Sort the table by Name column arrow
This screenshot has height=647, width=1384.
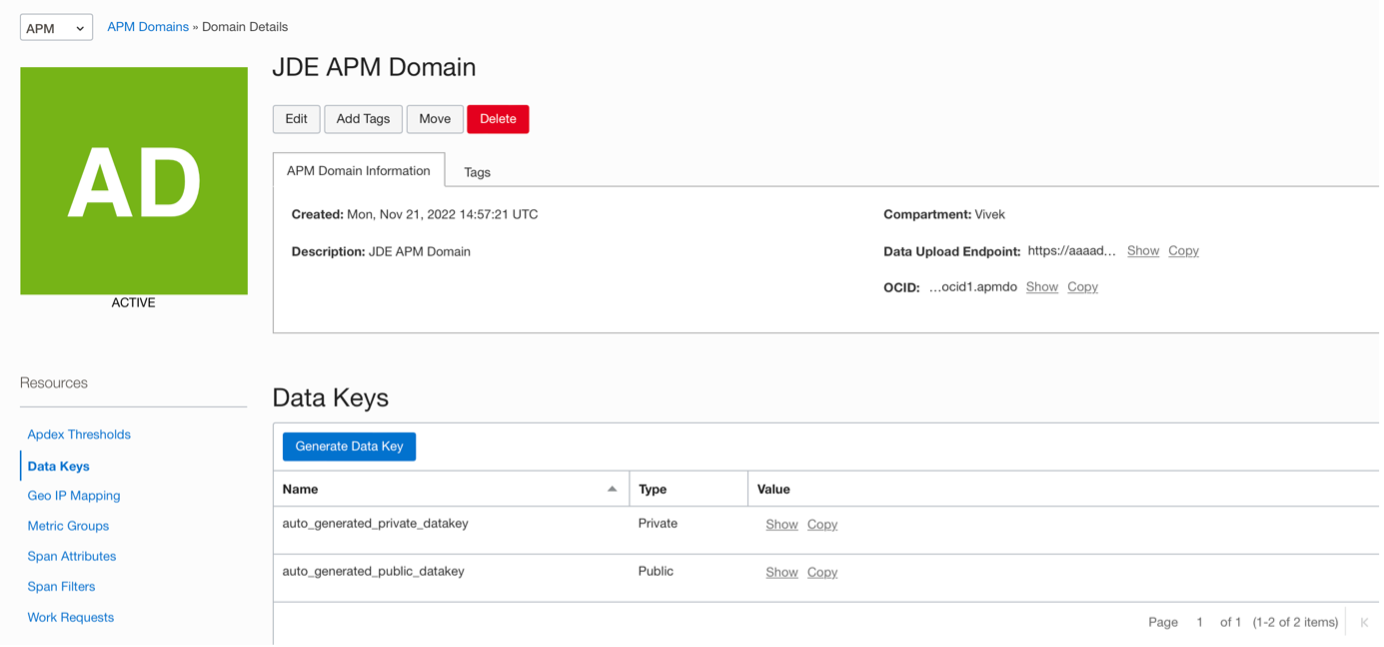[612, 489]
